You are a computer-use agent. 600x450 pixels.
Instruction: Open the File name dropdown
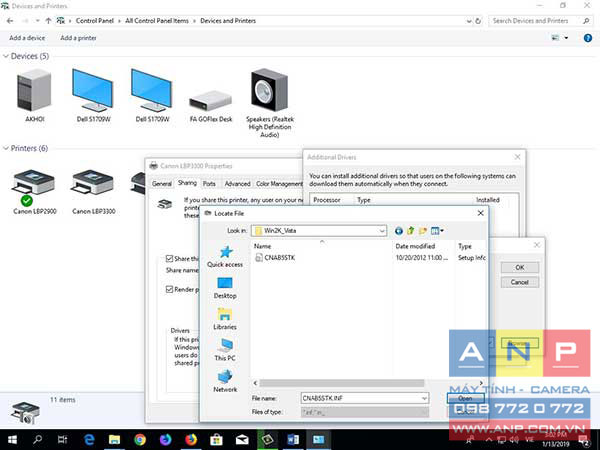(424, 398)
